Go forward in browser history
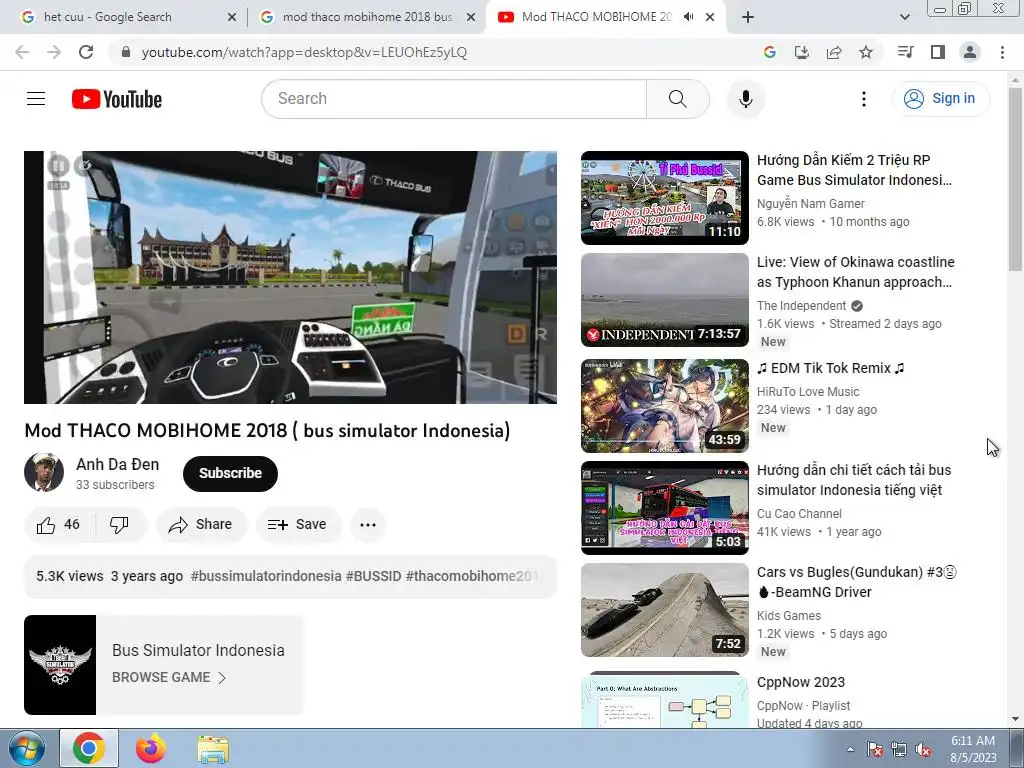 coord(54,52)
